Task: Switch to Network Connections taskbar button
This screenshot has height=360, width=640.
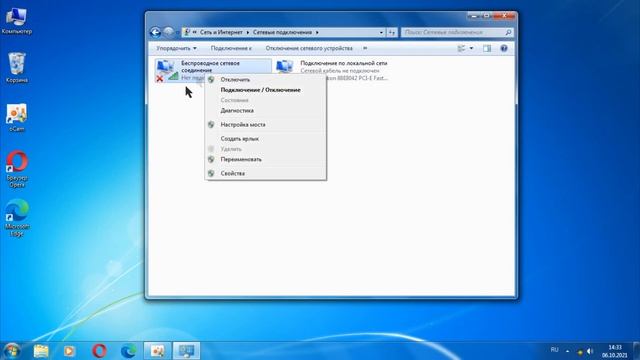Action: click(x=187, y=351)
